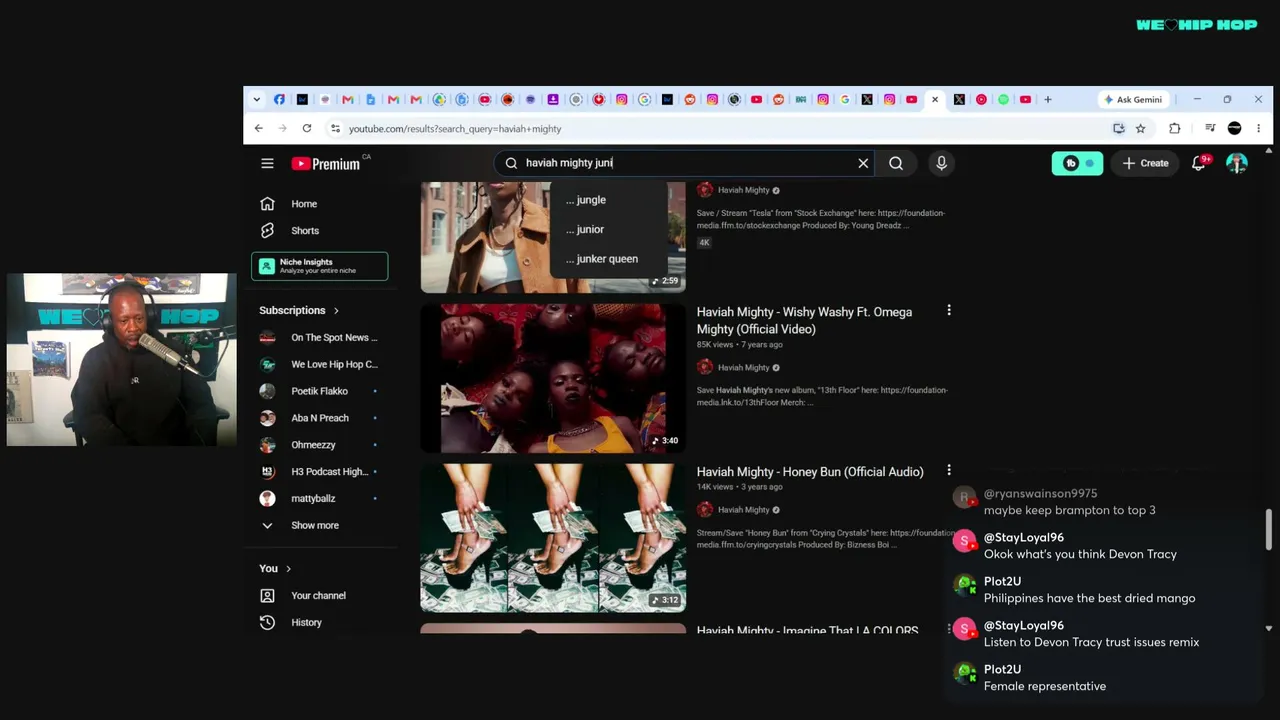Click the chat scroll-down arrow
Screen dimensions: 1280x720
click(1269, 629)
